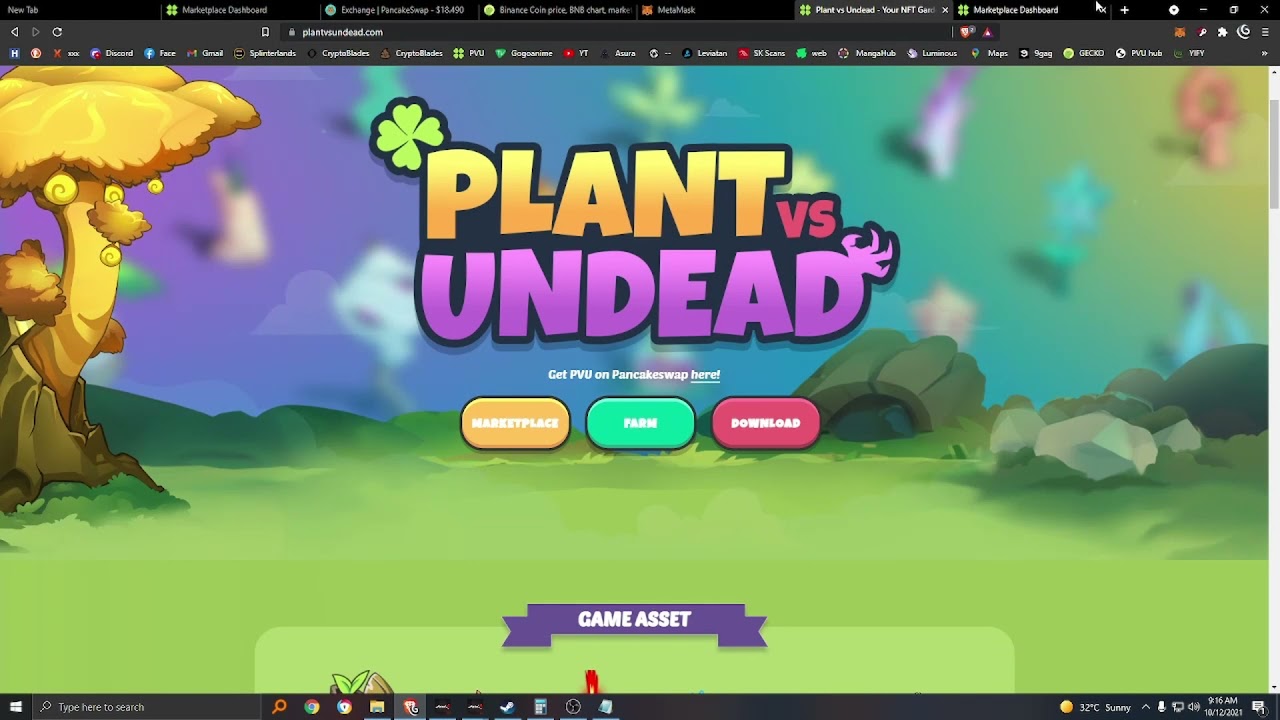Open the PVU bookmark
This screenshot has width=1280, height=720.
pyautogui.click(x=469, y=53)
